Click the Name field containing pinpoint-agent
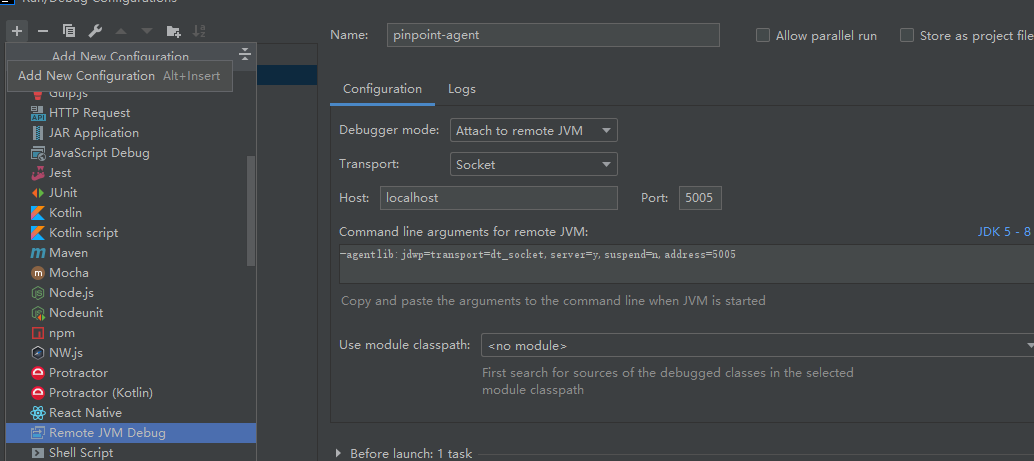The width and height of the screenshot is (1034, 461). coord(553,35)
